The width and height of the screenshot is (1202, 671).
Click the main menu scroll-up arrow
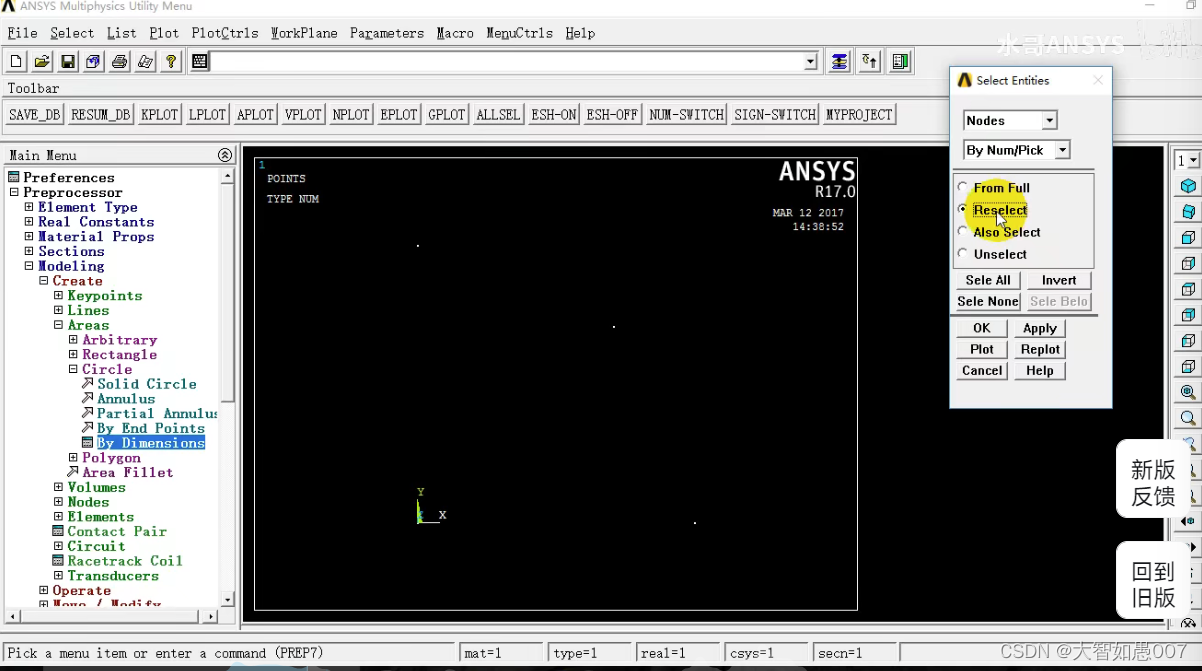click(227, 176)
